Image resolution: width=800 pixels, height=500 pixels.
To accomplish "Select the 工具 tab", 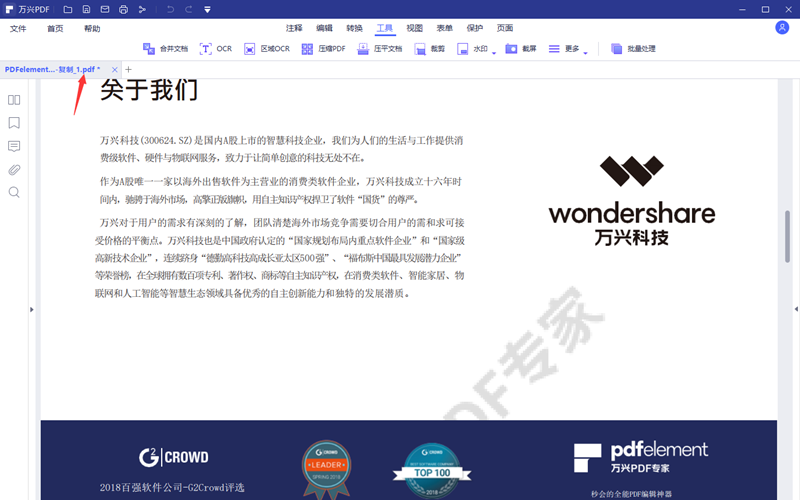I will 384,28.
